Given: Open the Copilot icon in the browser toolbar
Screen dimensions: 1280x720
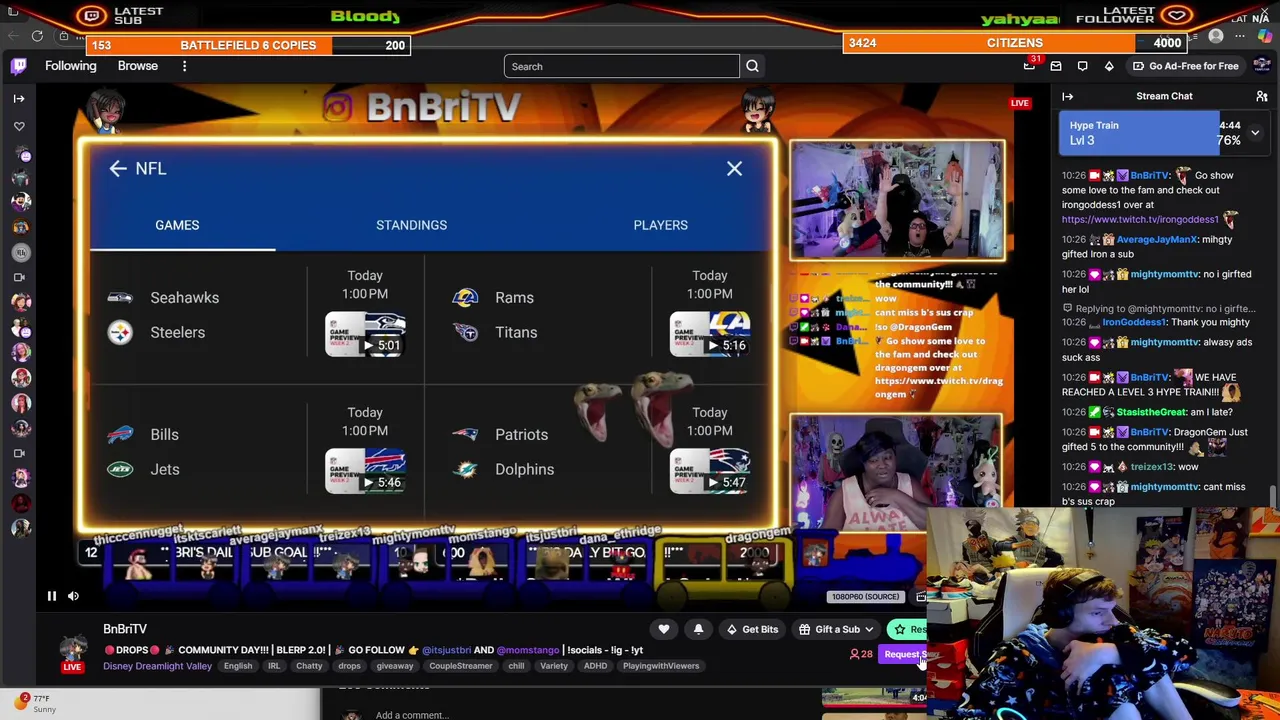Looking at the screenshot, I should 1265,36.
